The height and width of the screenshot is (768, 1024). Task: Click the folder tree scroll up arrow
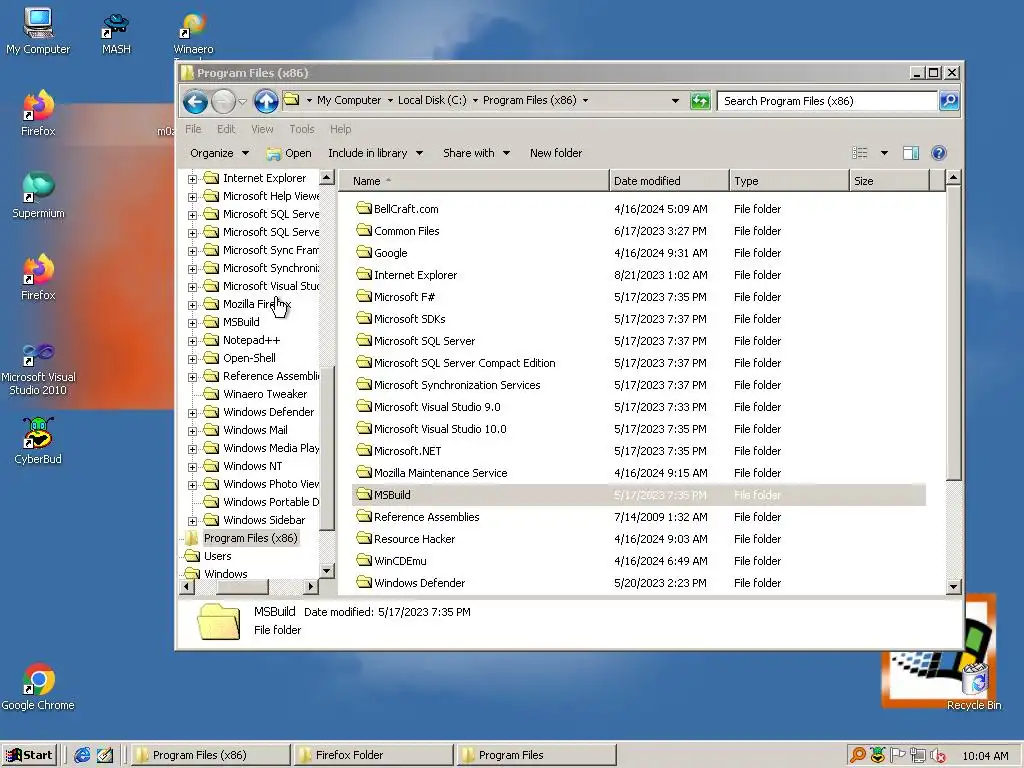(x=327, y=178)
